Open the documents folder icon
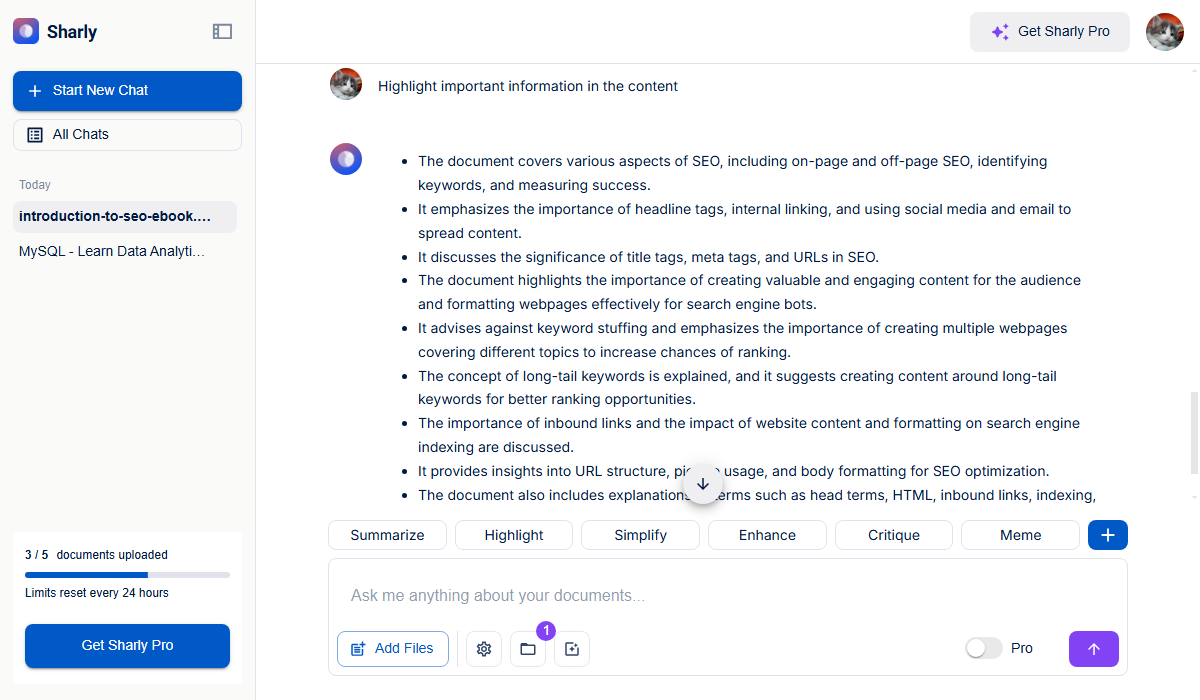The width and height of the screenshot is (1200, 700). pos(528,649)
